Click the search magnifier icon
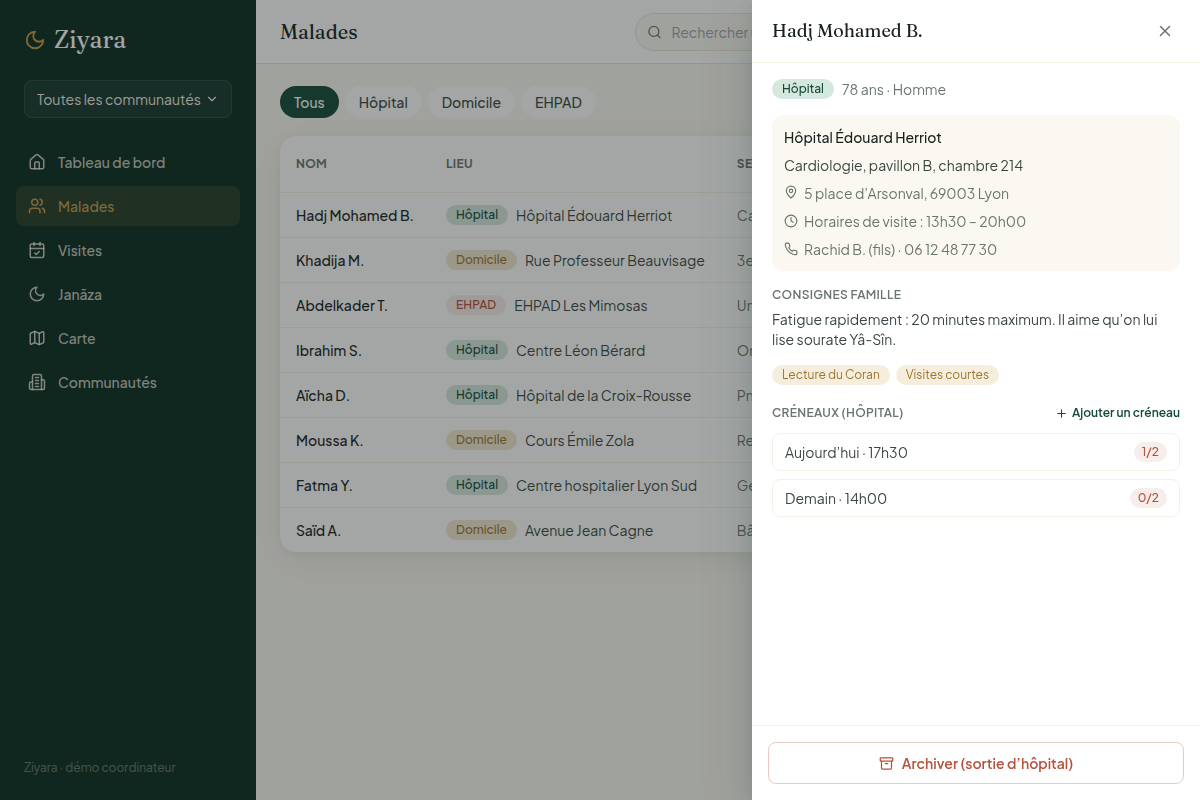The height and width of the screenshot is (800, 1200). (655, 33)
